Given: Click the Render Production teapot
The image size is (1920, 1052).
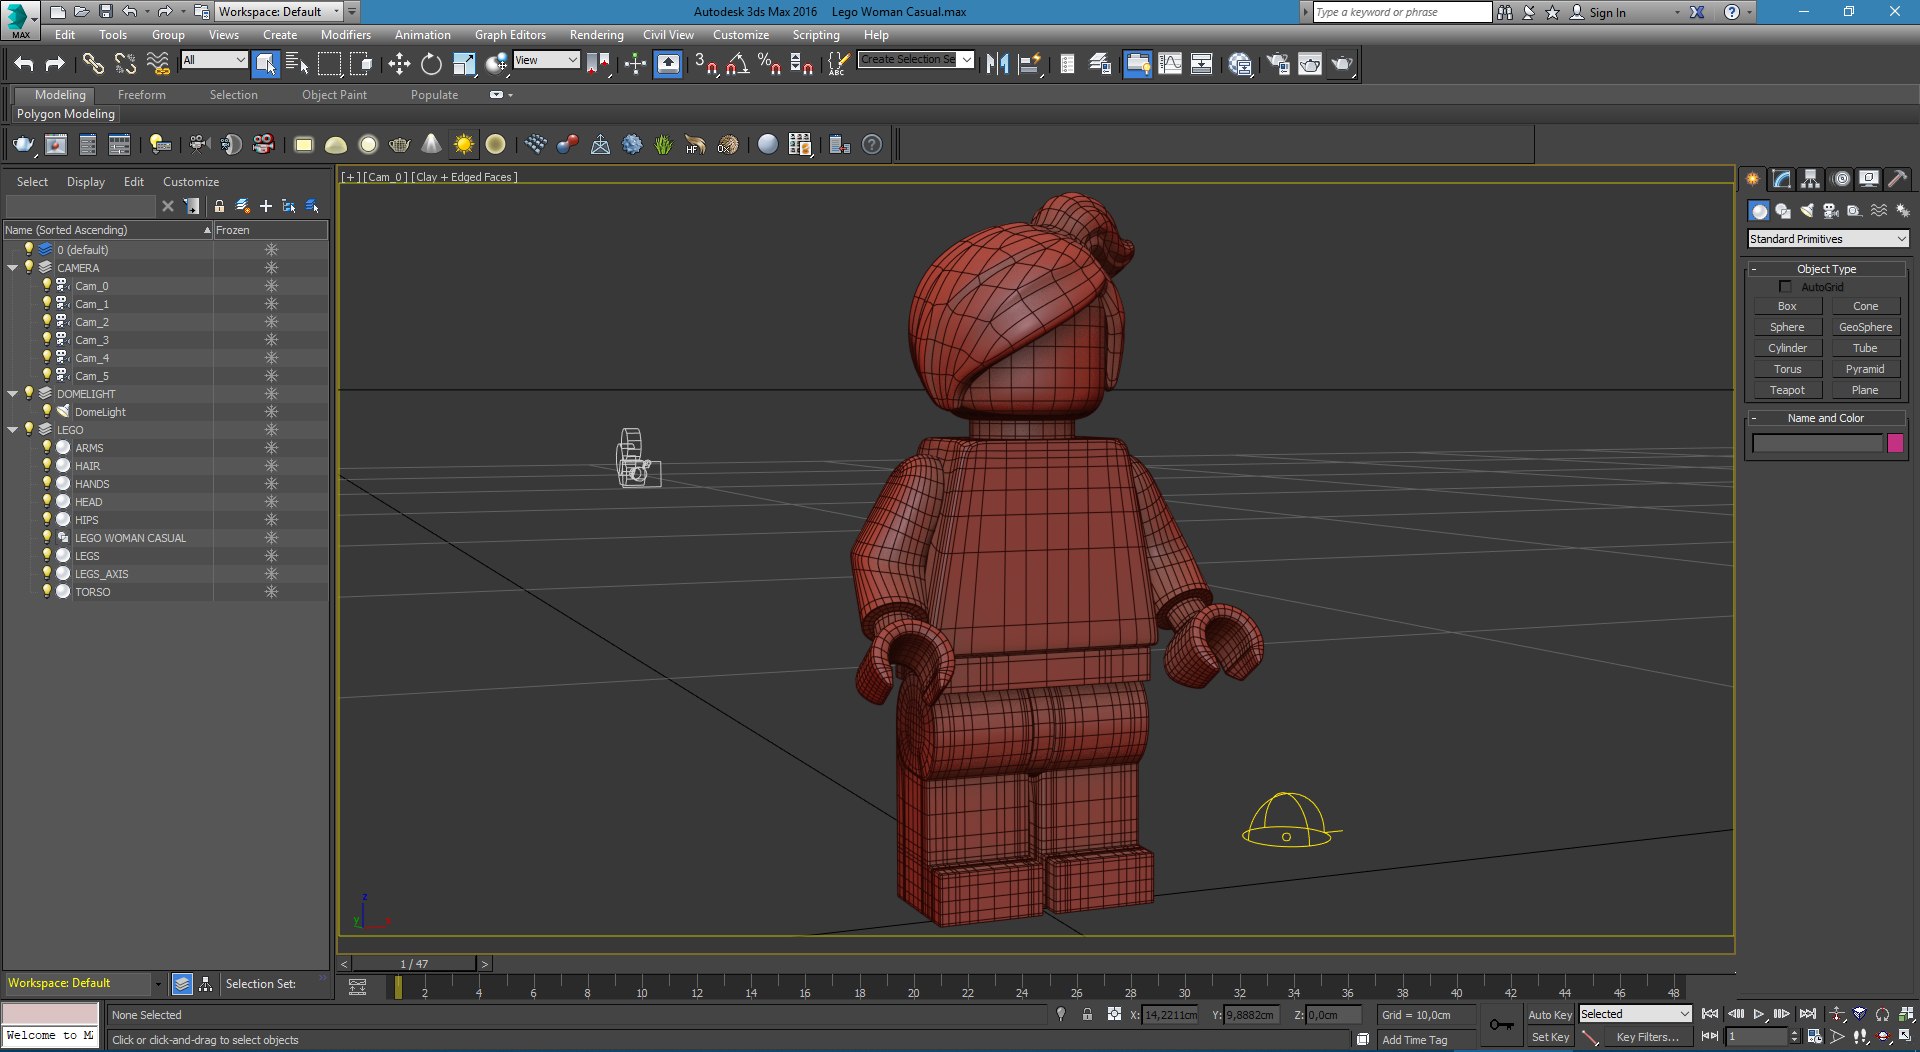Looking at the screenshot, I should coord(1341,64).
